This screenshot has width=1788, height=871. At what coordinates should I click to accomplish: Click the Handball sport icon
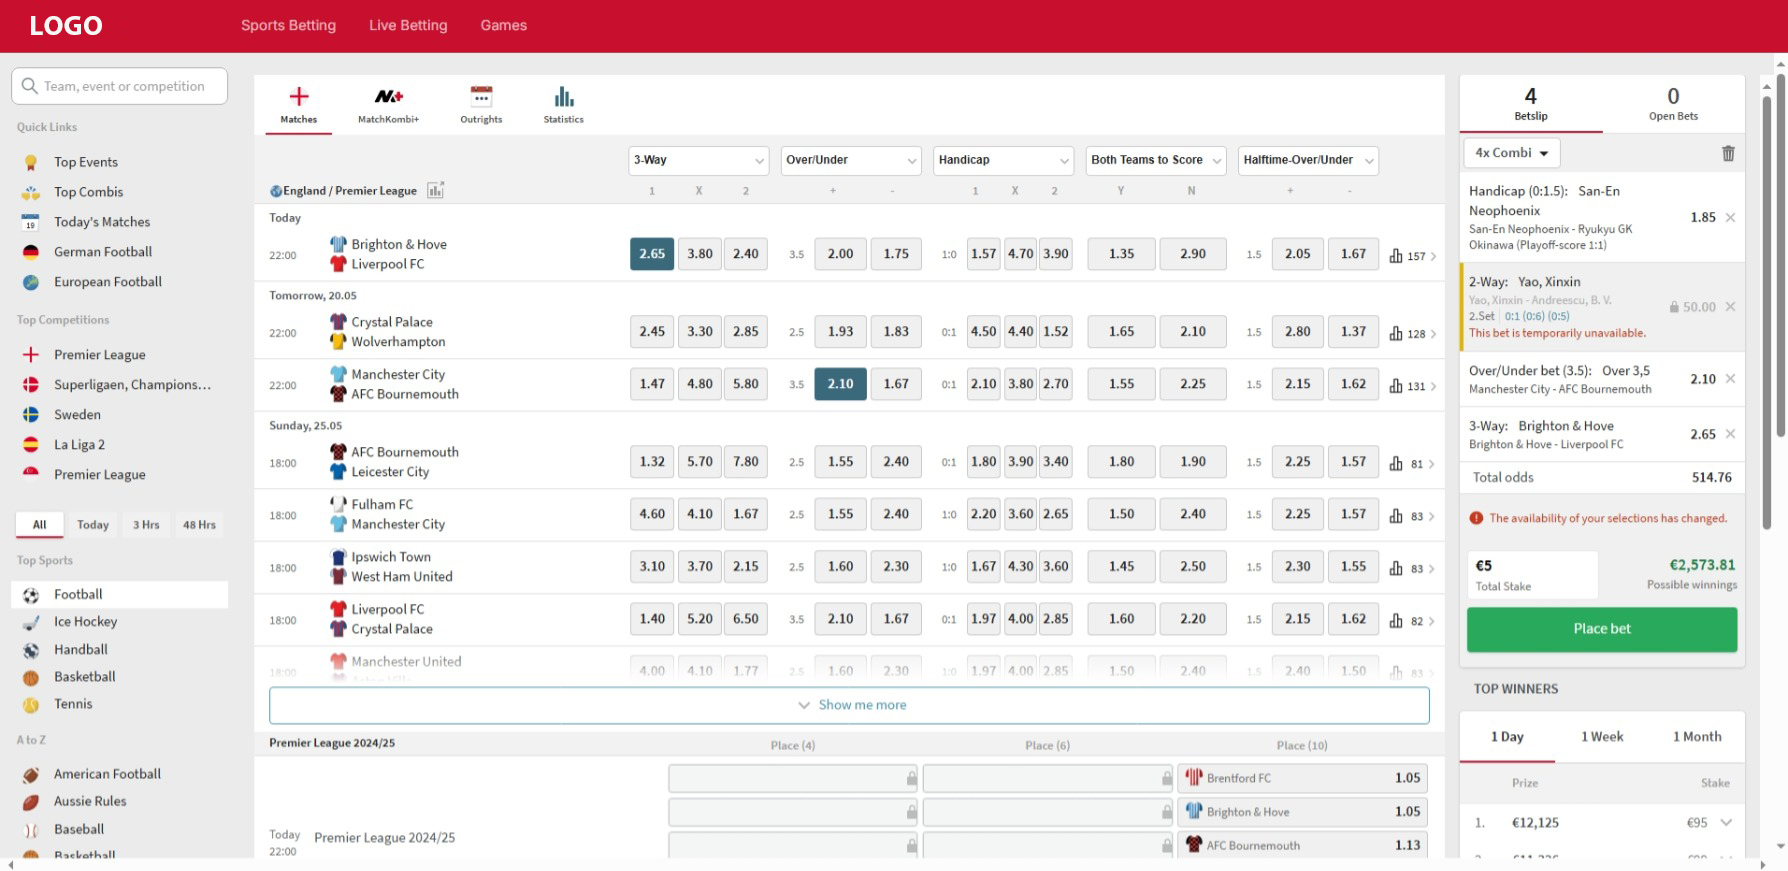click(x=31, y=650)
